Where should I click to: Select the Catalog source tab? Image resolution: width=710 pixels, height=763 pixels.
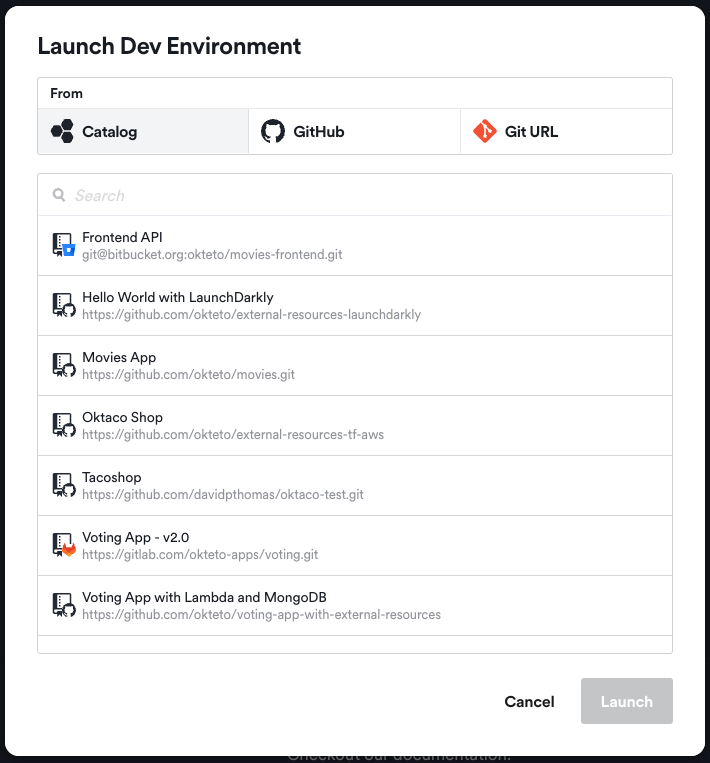tap(143, 131)
